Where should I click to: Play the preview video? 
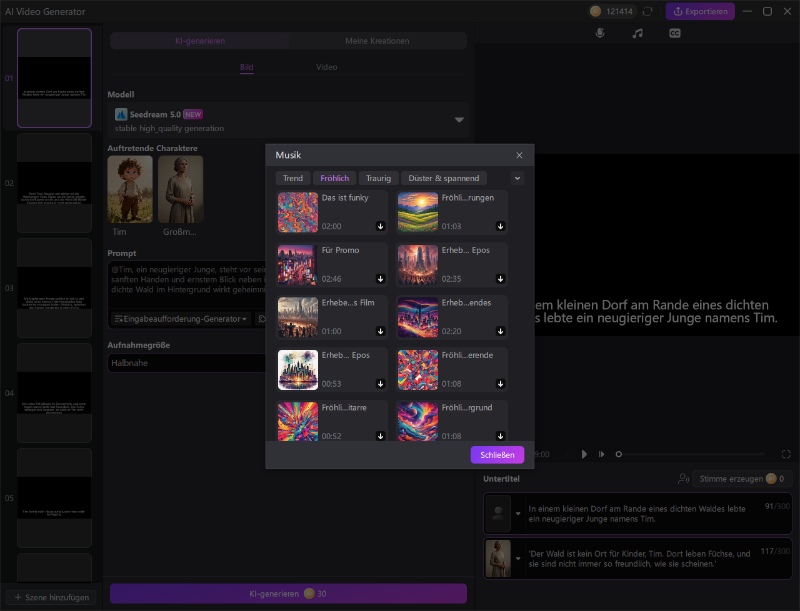(x=584, y=454)
